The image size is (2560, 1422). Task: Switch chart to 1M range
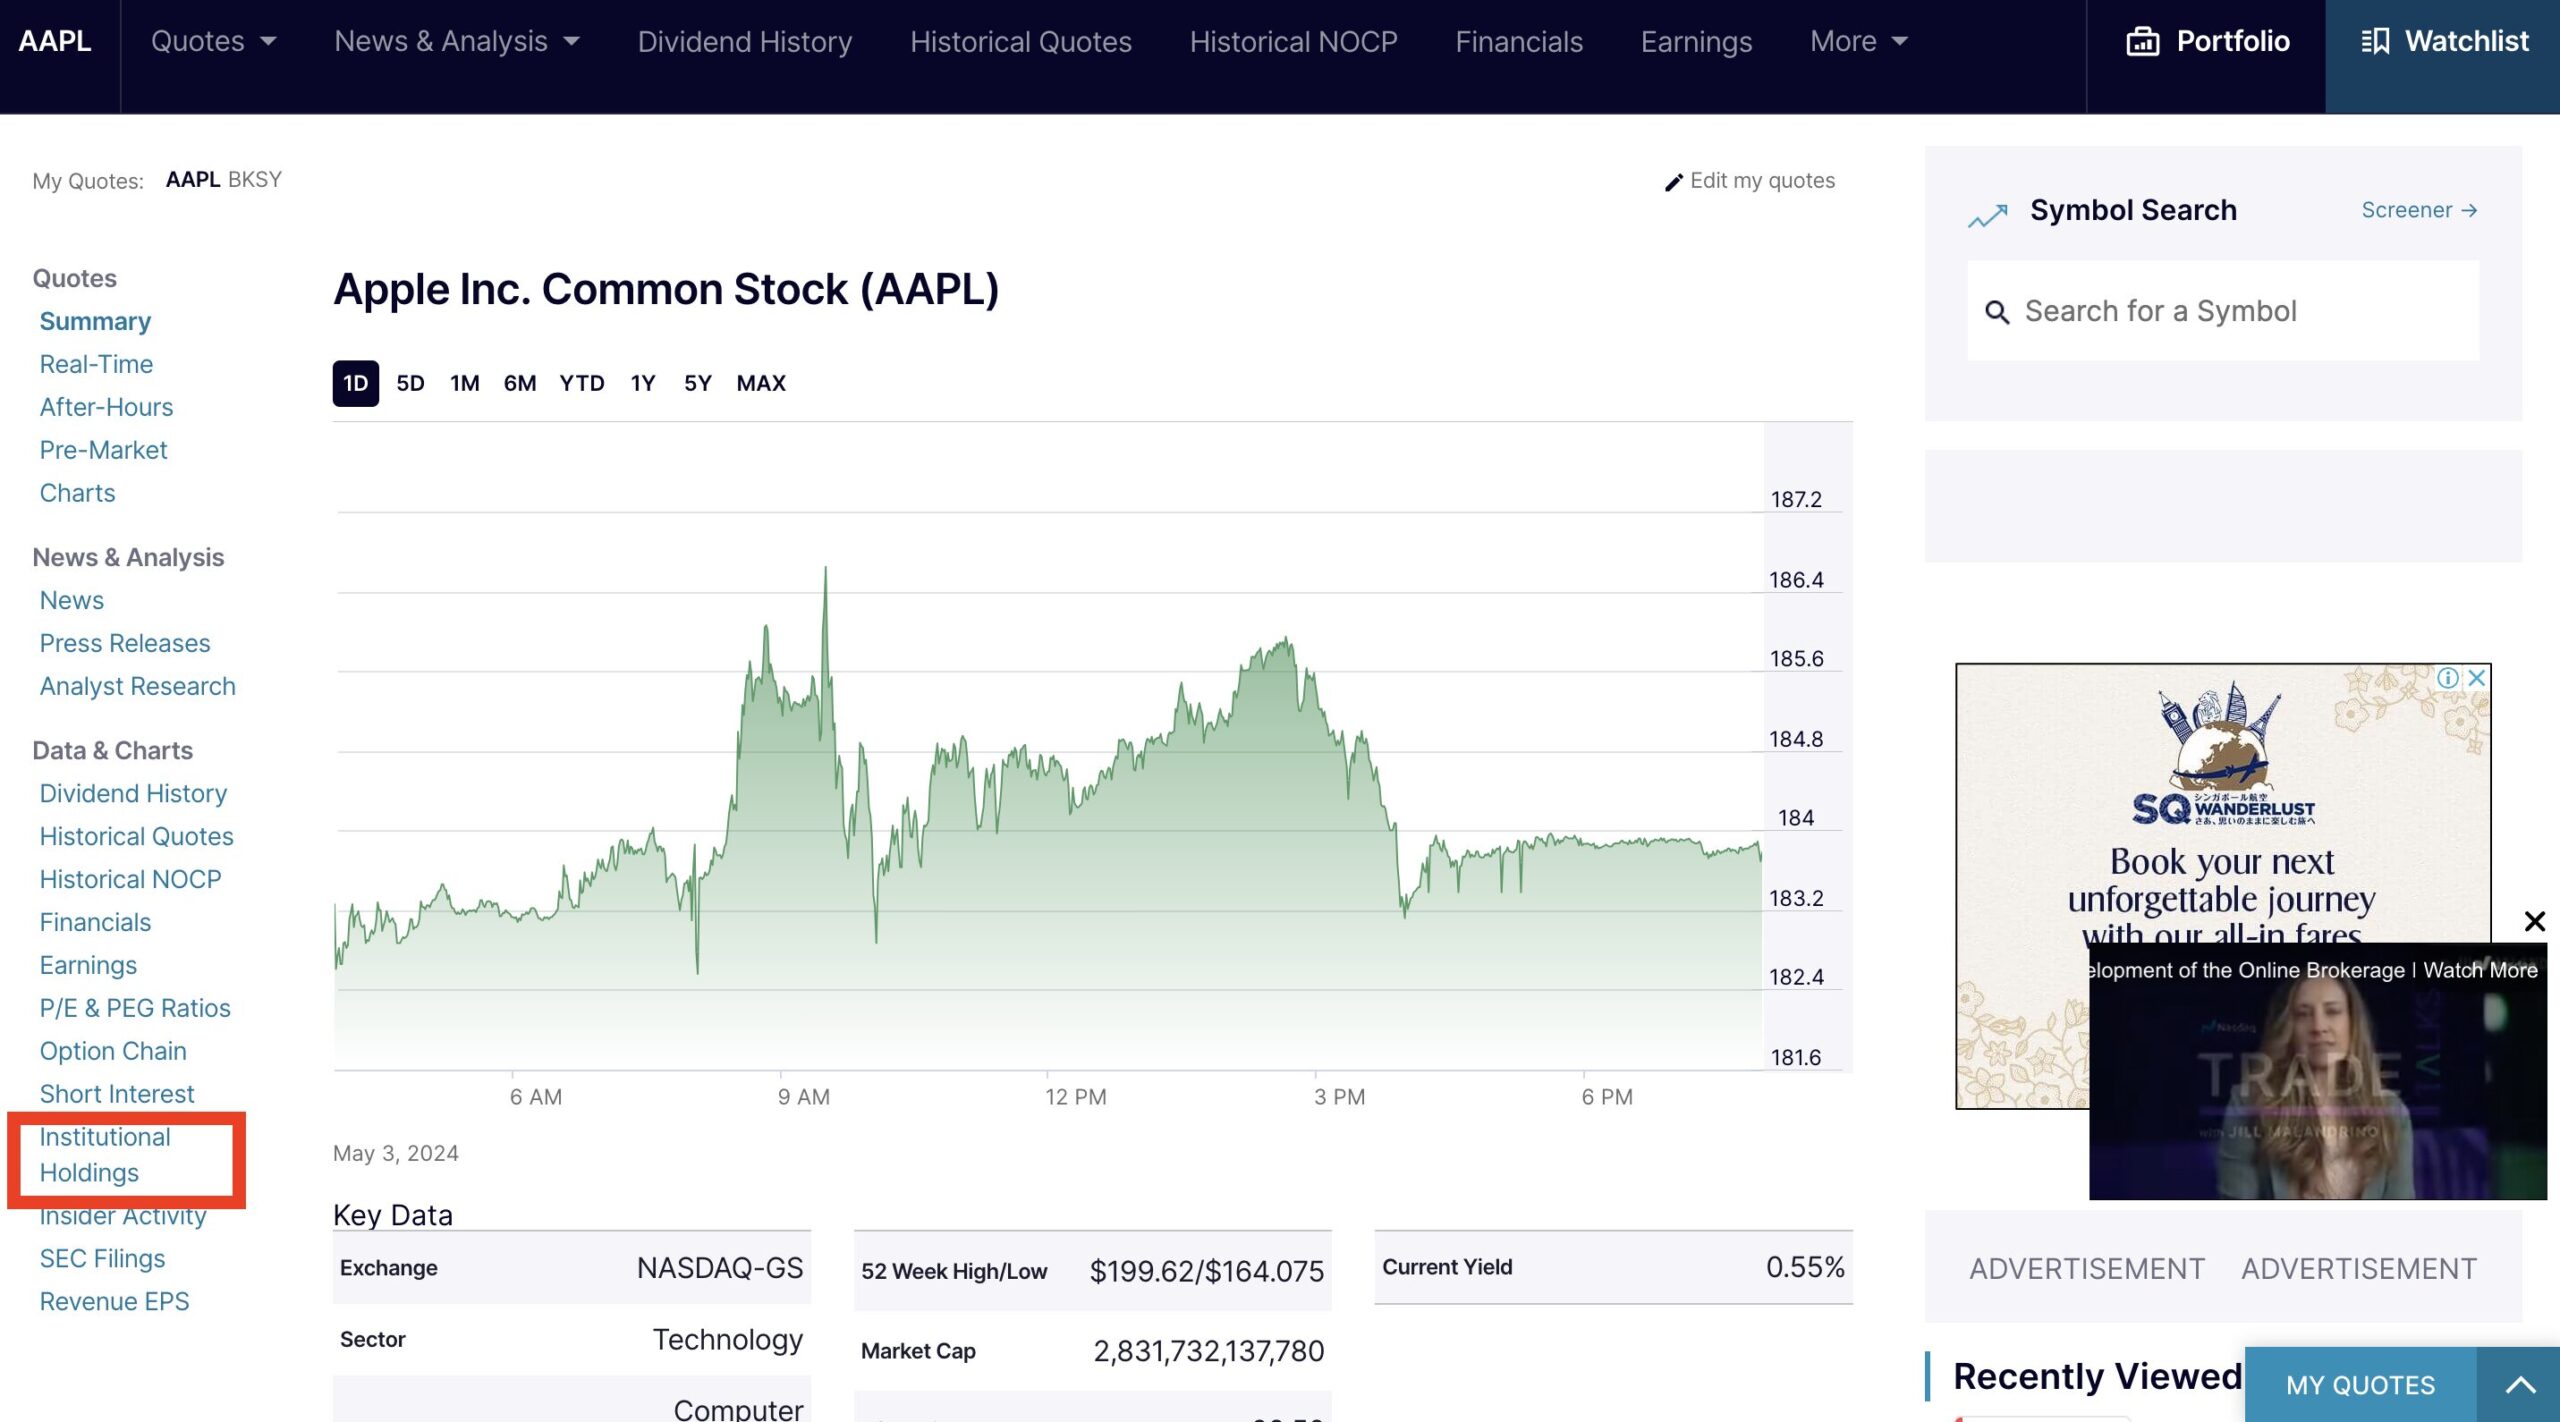[x=464, y=383]
